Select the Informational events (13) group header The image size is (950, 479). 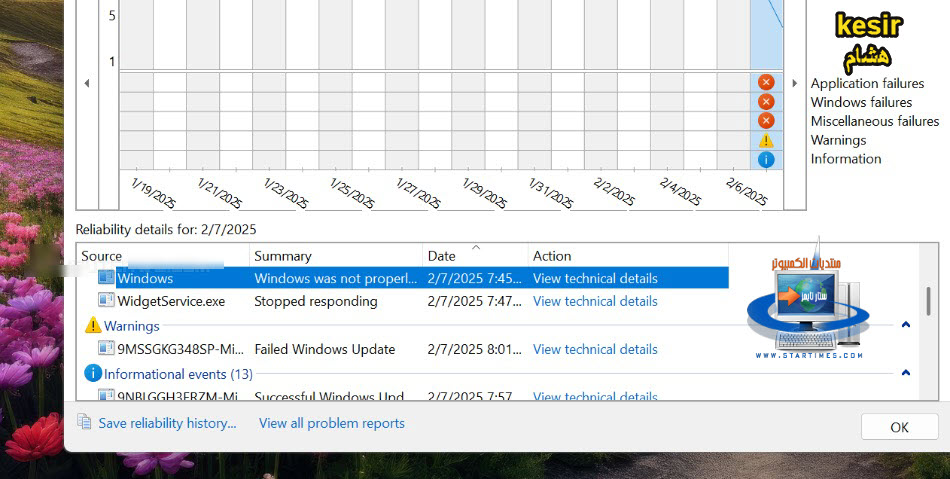click(x=178, y=374)
